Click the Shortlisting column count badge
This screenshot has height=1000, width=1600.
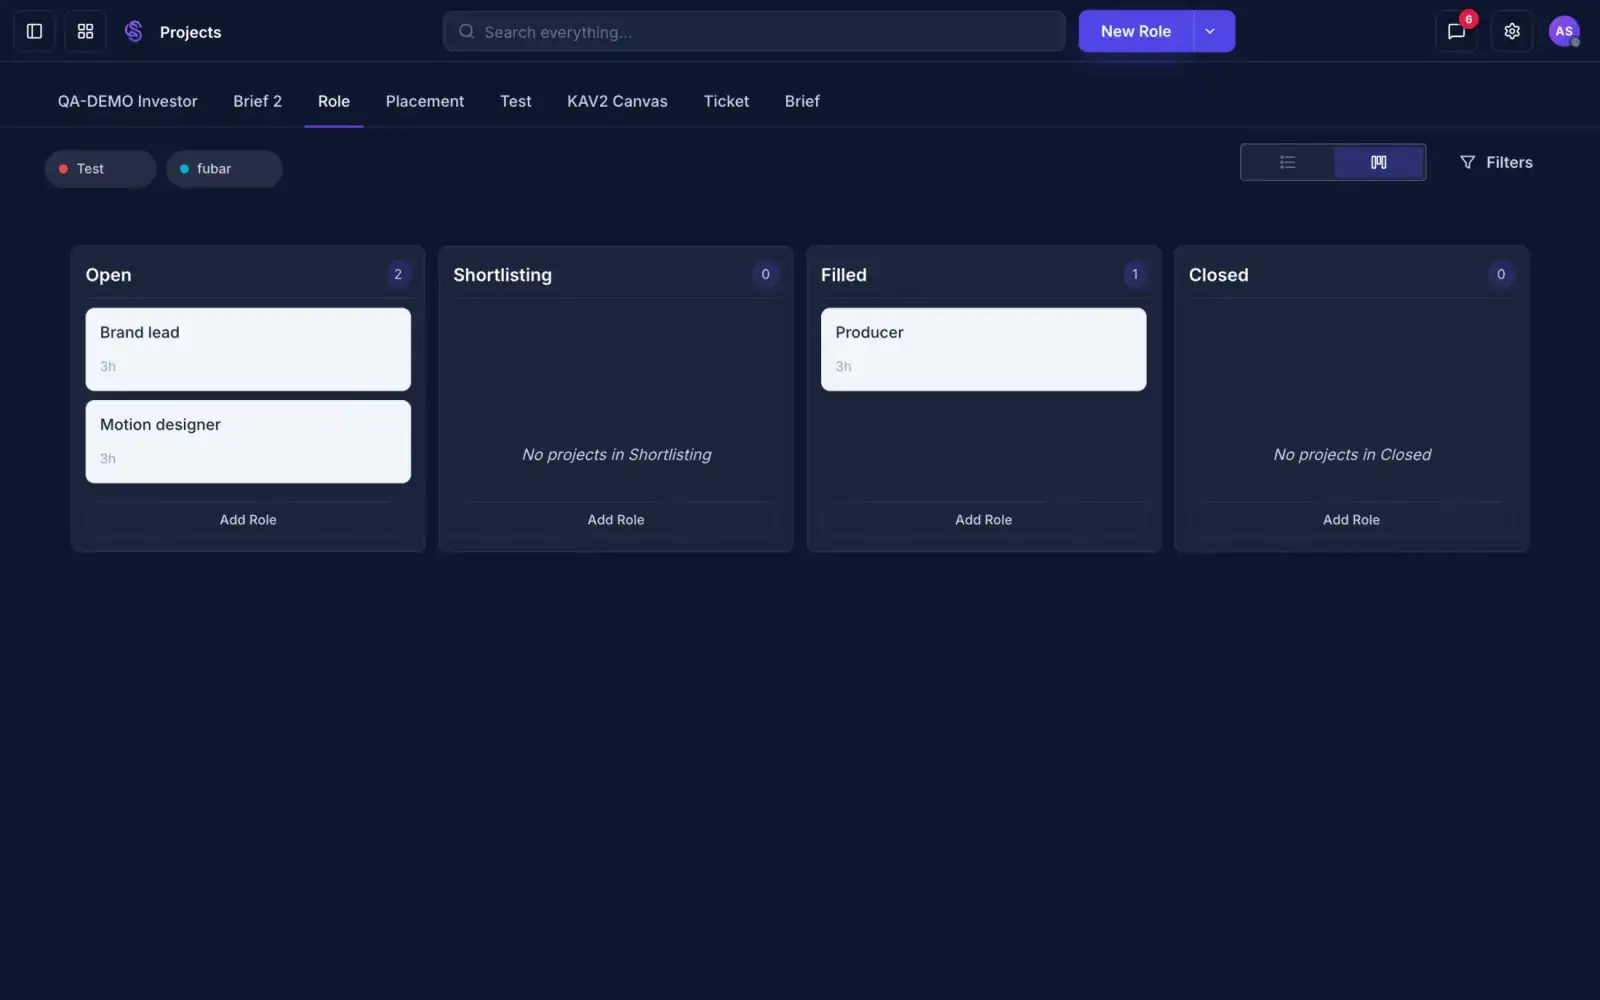766,274
